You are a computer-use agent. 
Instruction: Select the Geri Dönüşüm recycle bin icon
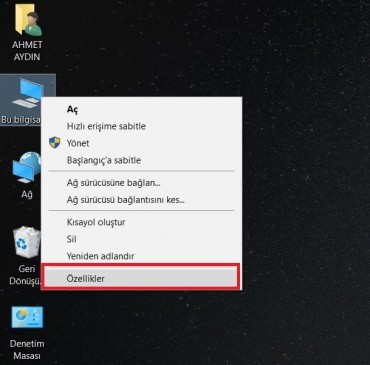click(x=25, y=255)
